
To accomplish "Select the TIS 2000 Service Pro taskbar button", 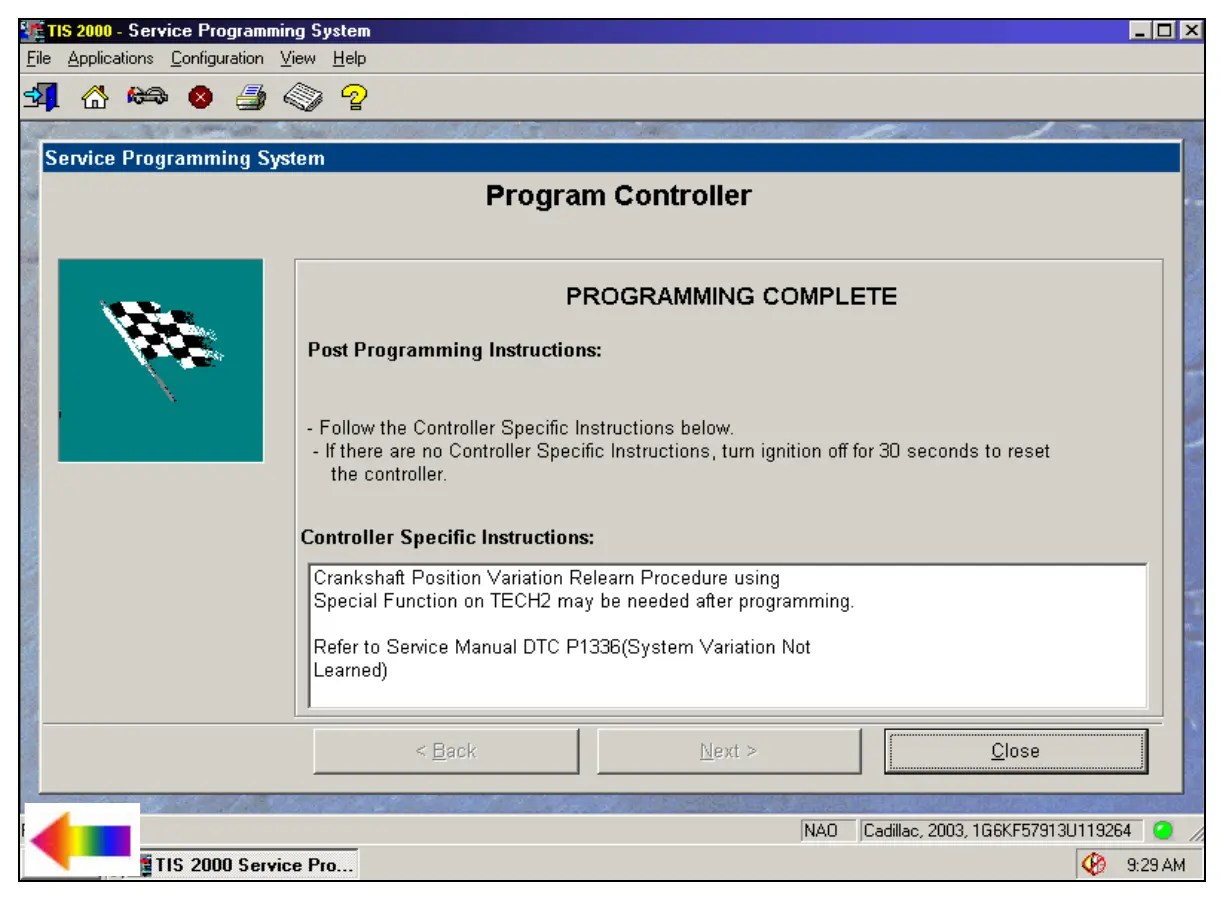I will [246, 865].
